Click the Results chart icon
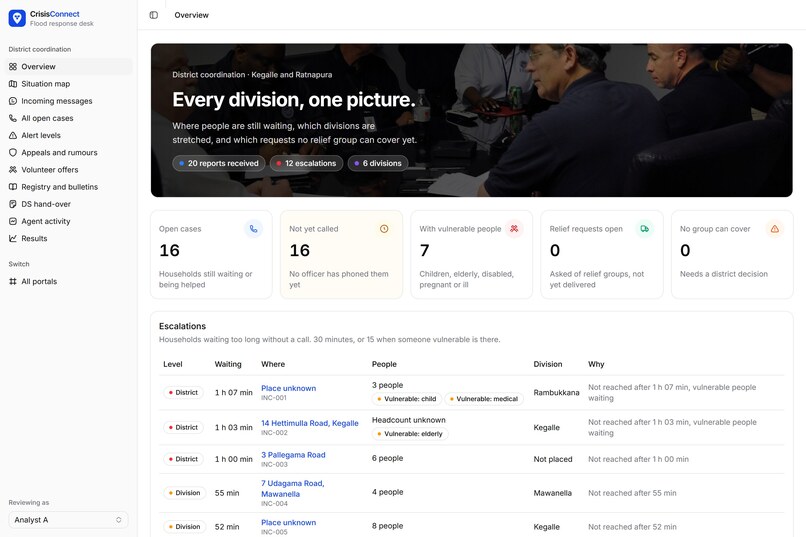Image resolution: width=806 pixels, height=537 pixels. point(13,238)
